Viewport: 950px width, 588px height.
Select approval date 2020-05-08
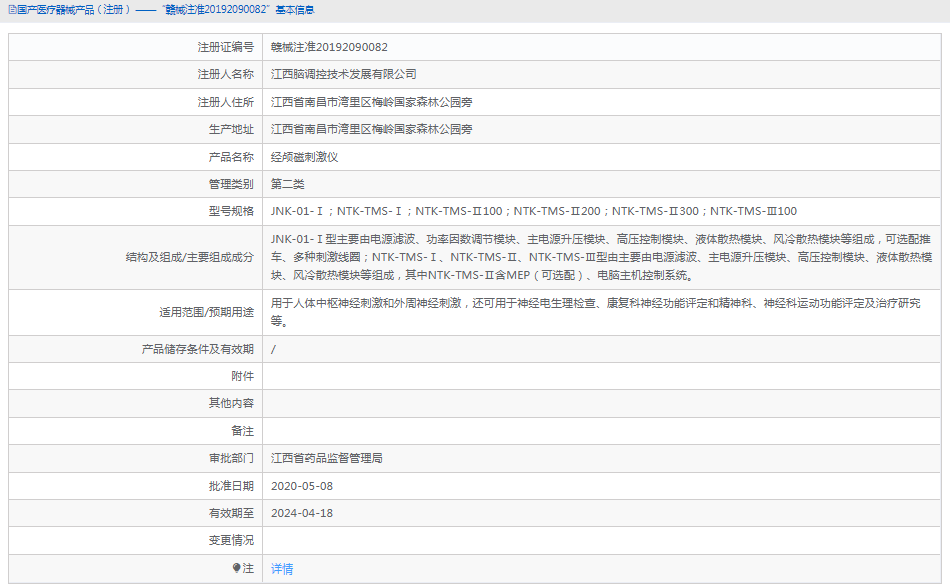point(302,486)
